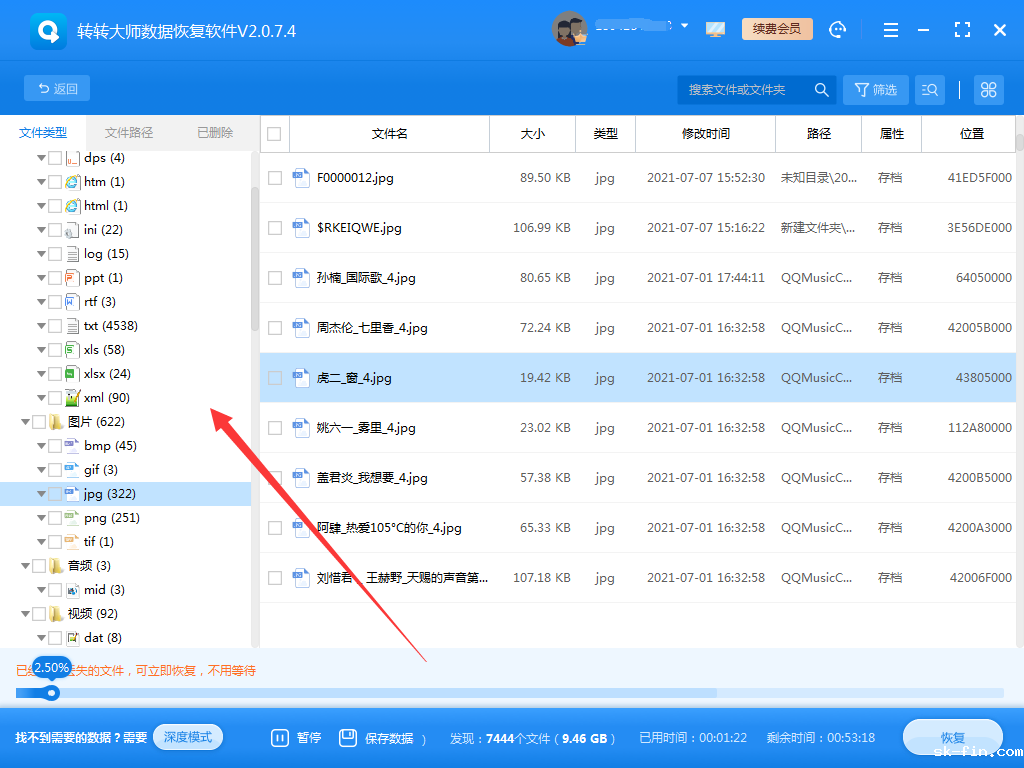Open the grid view icon at top right

(988, 89)
